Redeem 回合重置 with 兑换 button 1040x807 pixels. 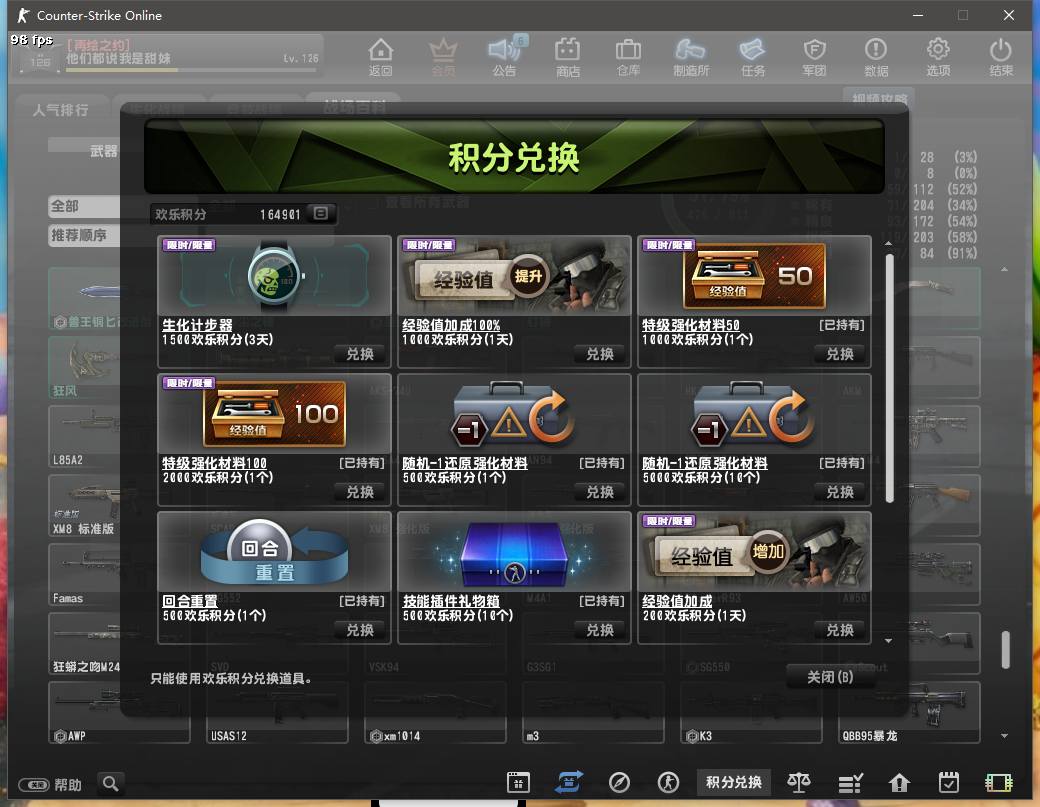(360, 630)
